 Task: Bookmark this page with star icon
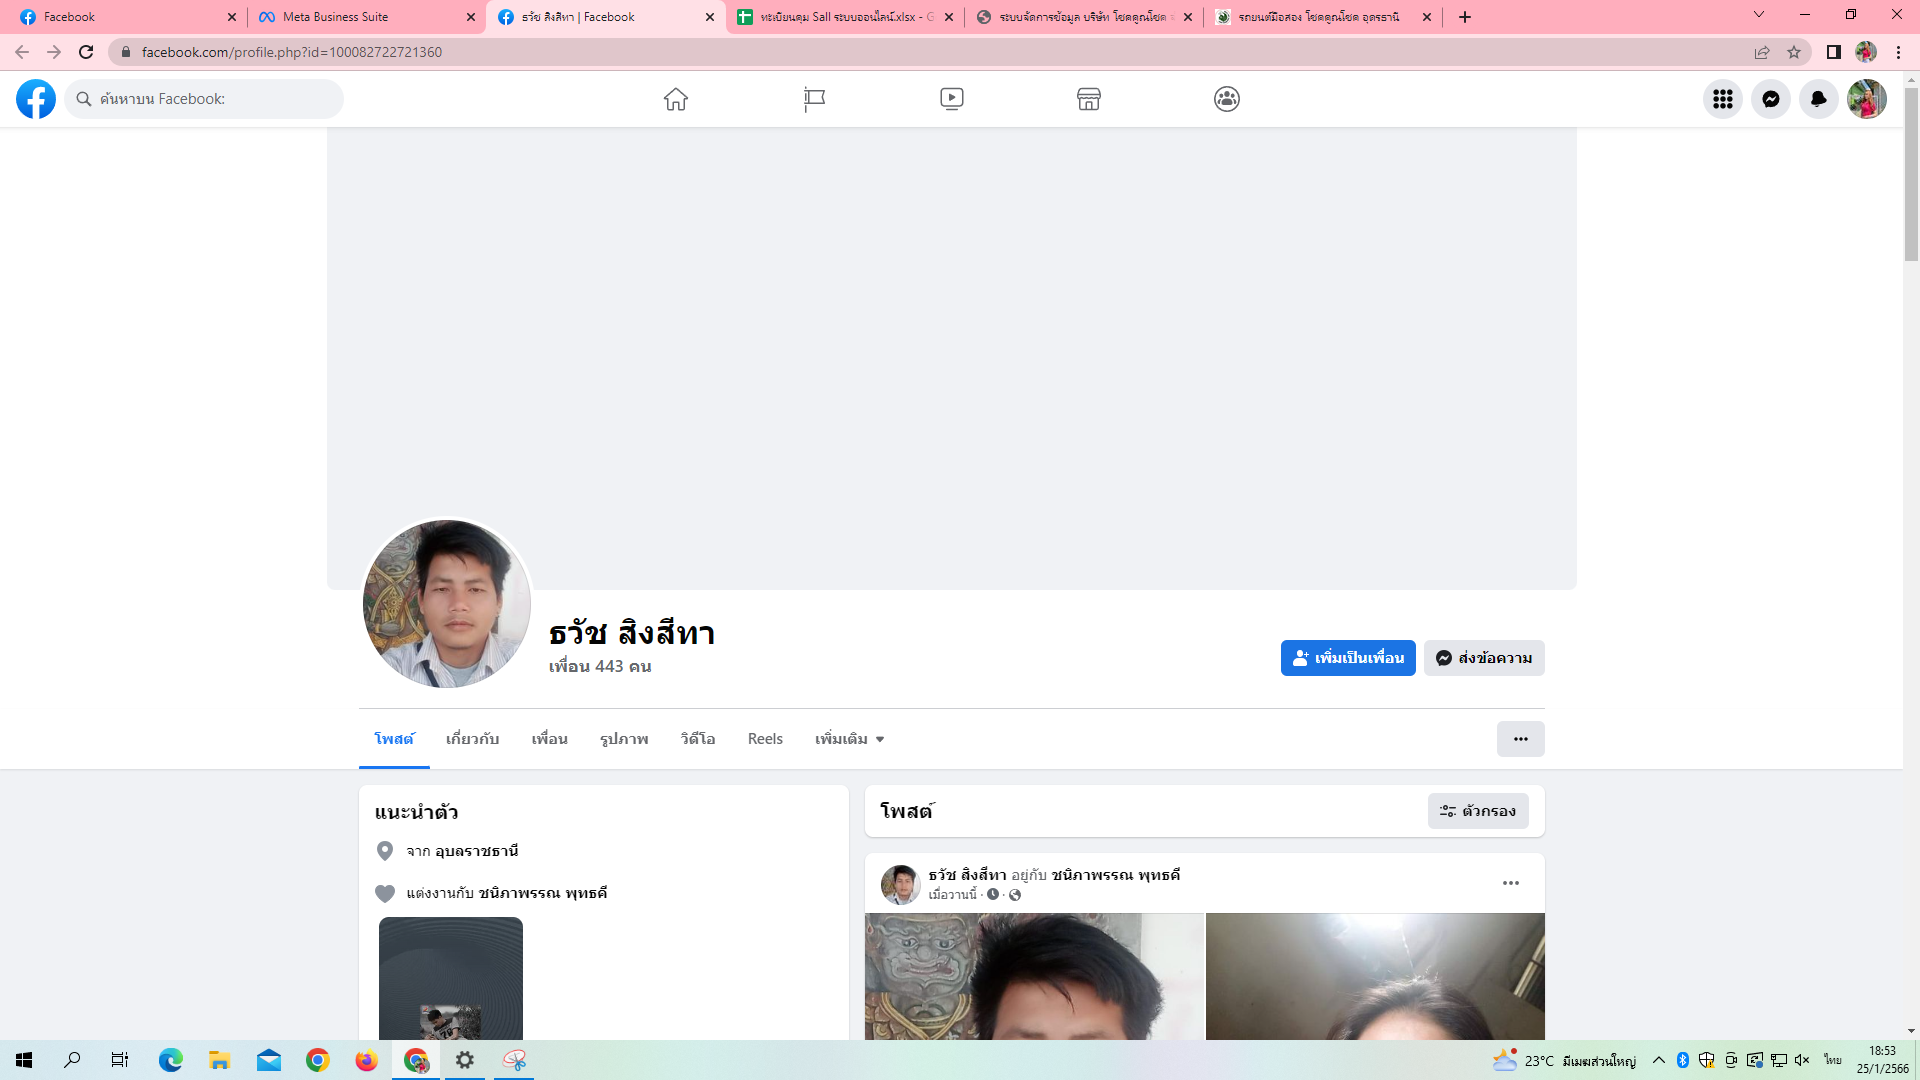point(1794,52)
